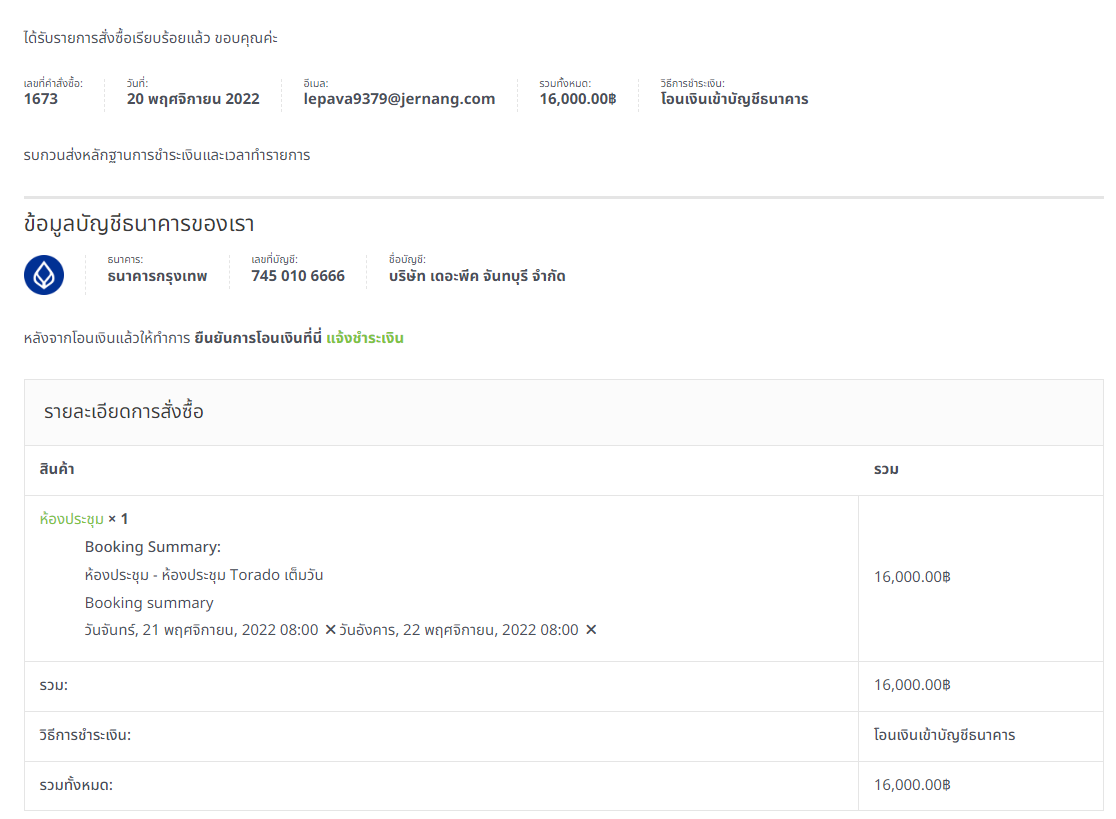Click the ห้องประชุม Torado เต็มวัน booking line

(x=204, y=575)
